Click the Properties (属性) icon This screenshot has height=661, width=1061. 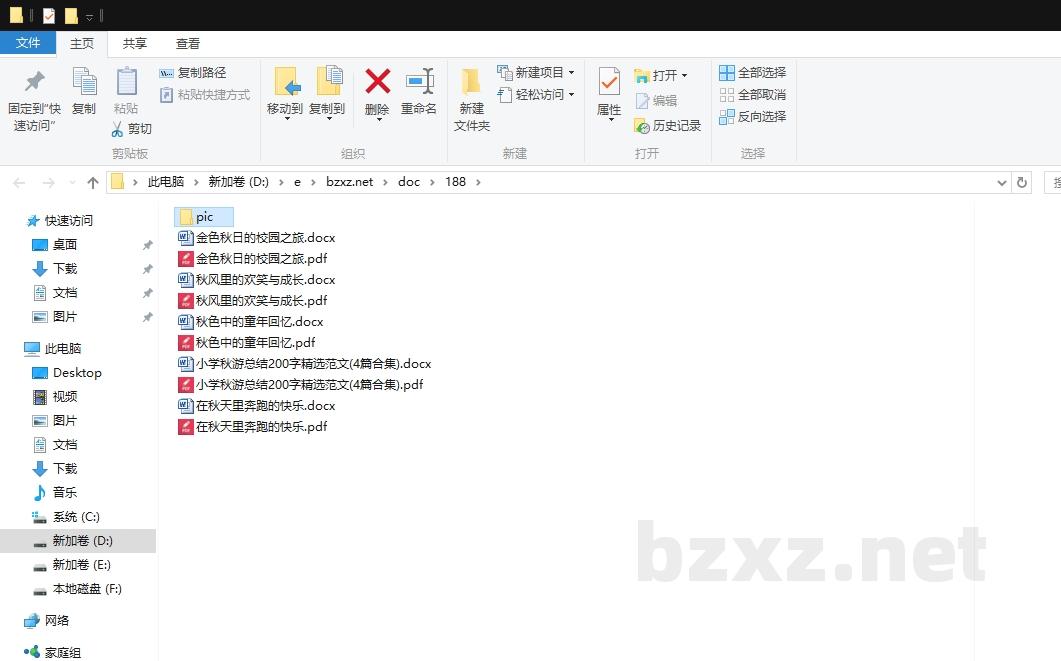609,81
